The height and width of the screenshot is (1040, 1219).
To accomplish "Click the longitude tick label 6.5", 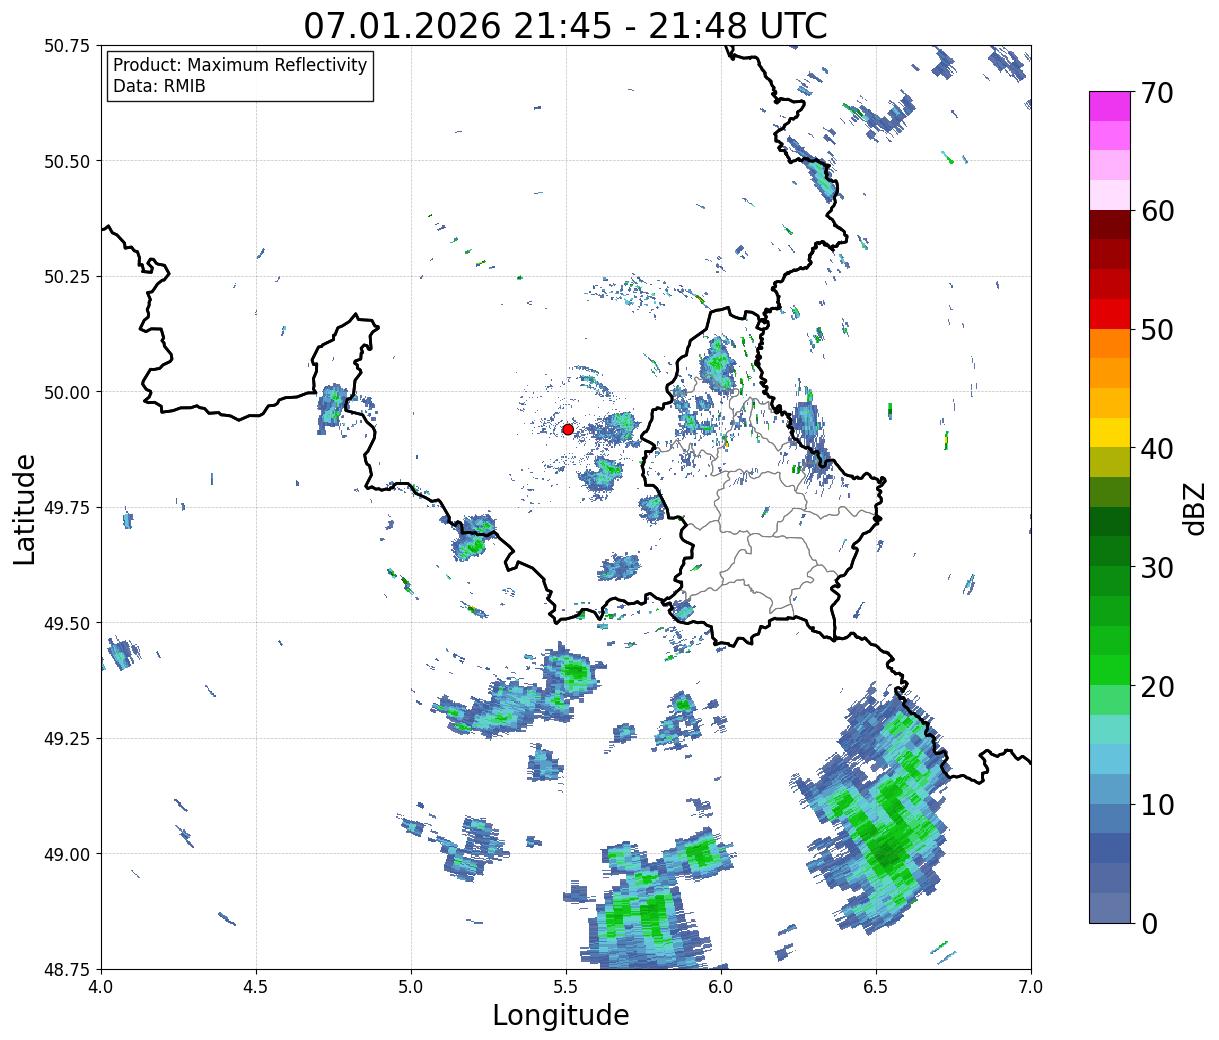I will [x=876, y=987].
